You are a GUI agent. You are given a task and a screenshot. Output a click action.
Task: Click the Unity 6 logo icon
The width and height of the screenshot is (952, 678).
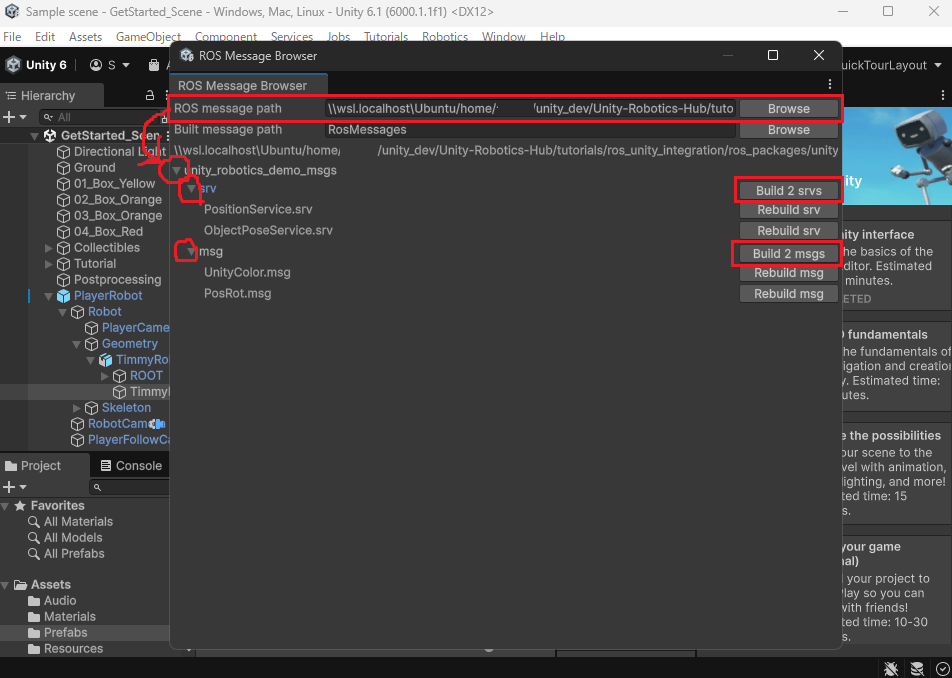[x=13, y=65]
